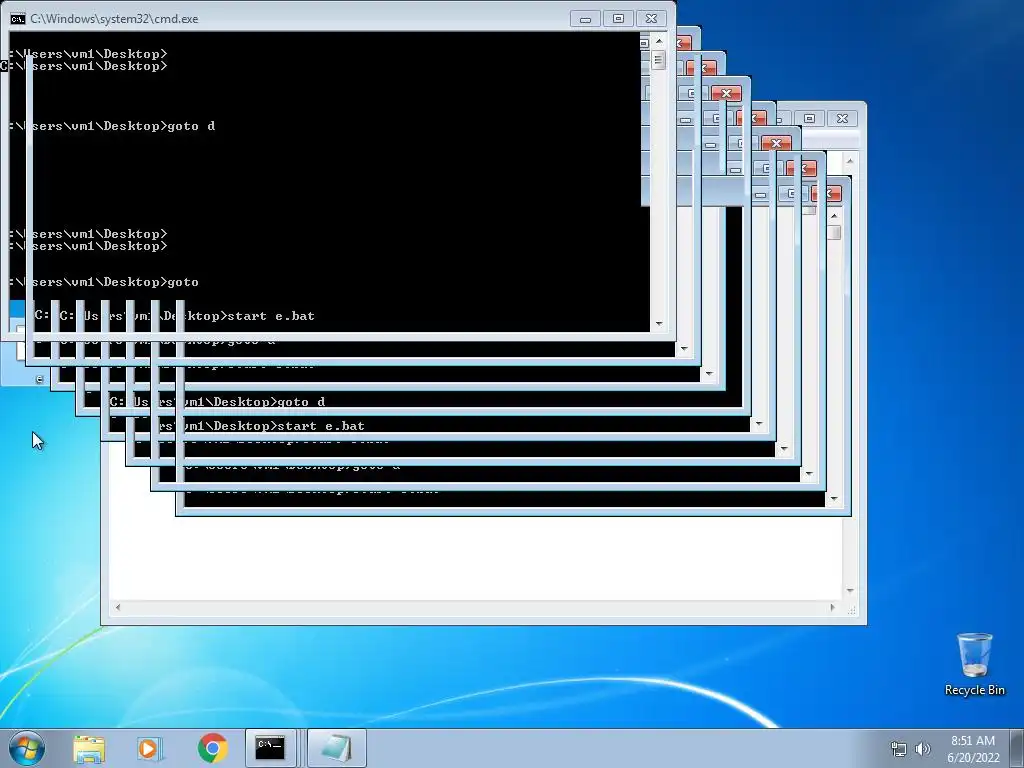This screenshot has height=768, width=1024.
Task: Switch to Notepad via taskbar icon
Action: click(336, 748)
